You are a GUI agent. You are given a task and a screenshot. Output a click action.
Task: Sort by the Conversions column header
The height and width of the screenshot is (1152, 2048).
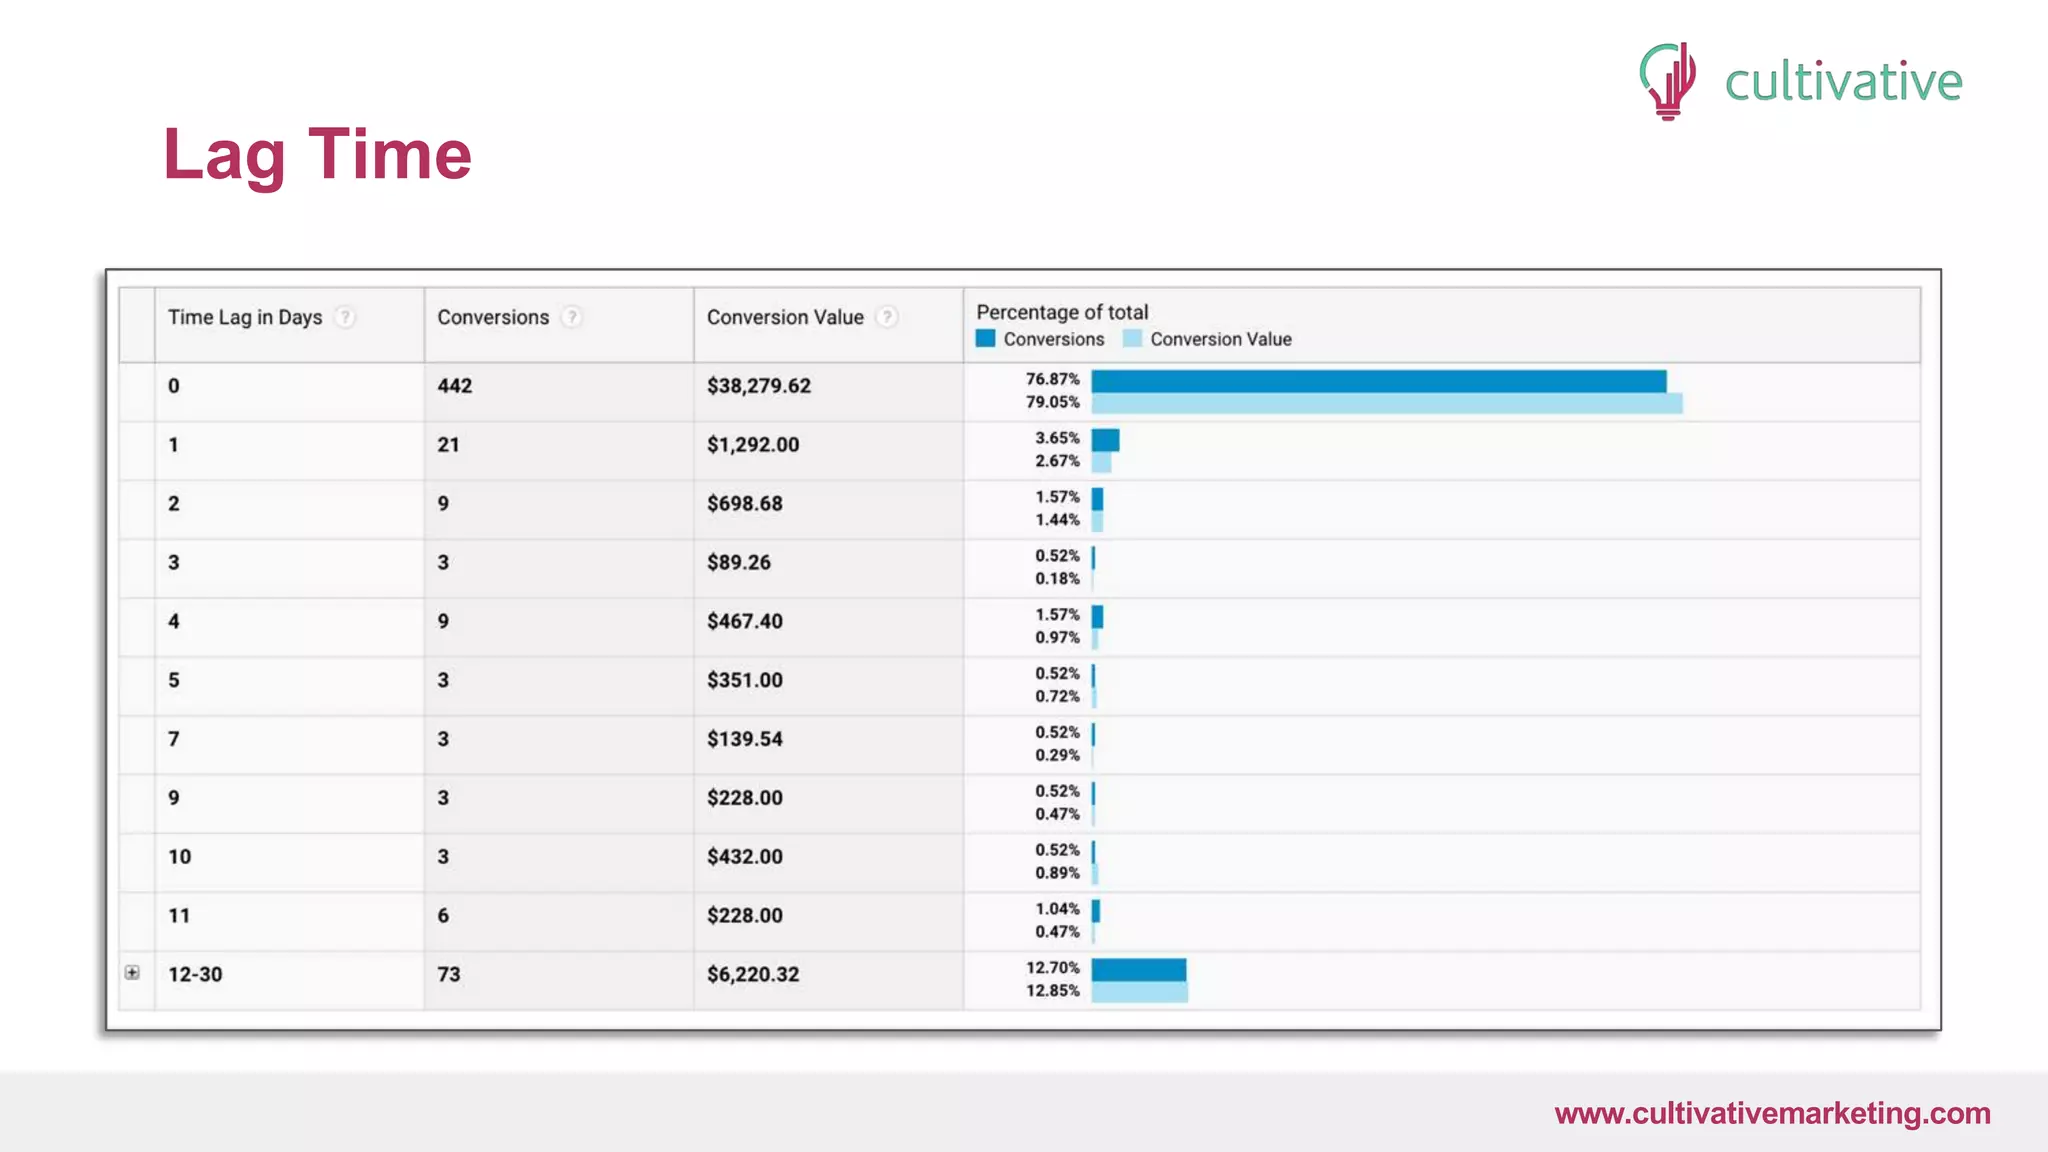[493, 317]
